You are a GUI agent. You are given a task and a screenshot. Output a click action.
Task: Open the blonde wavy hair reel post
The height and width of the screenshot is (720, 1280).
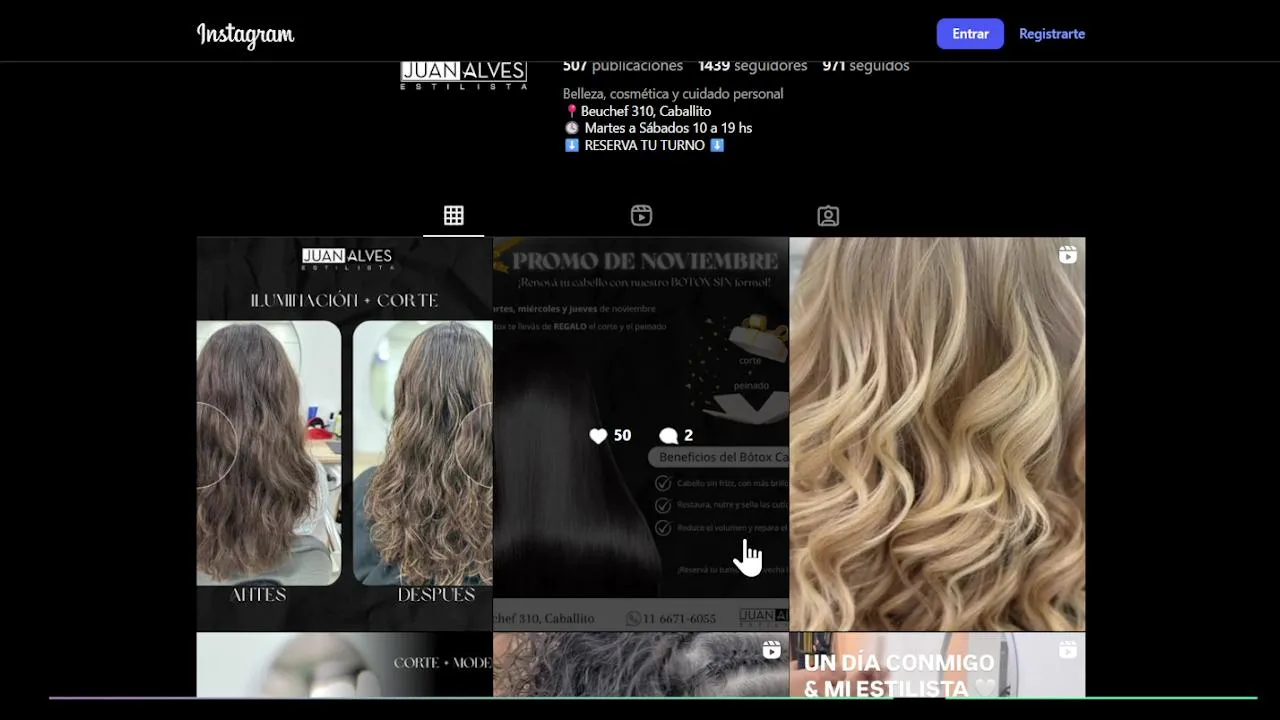[937, 434]
